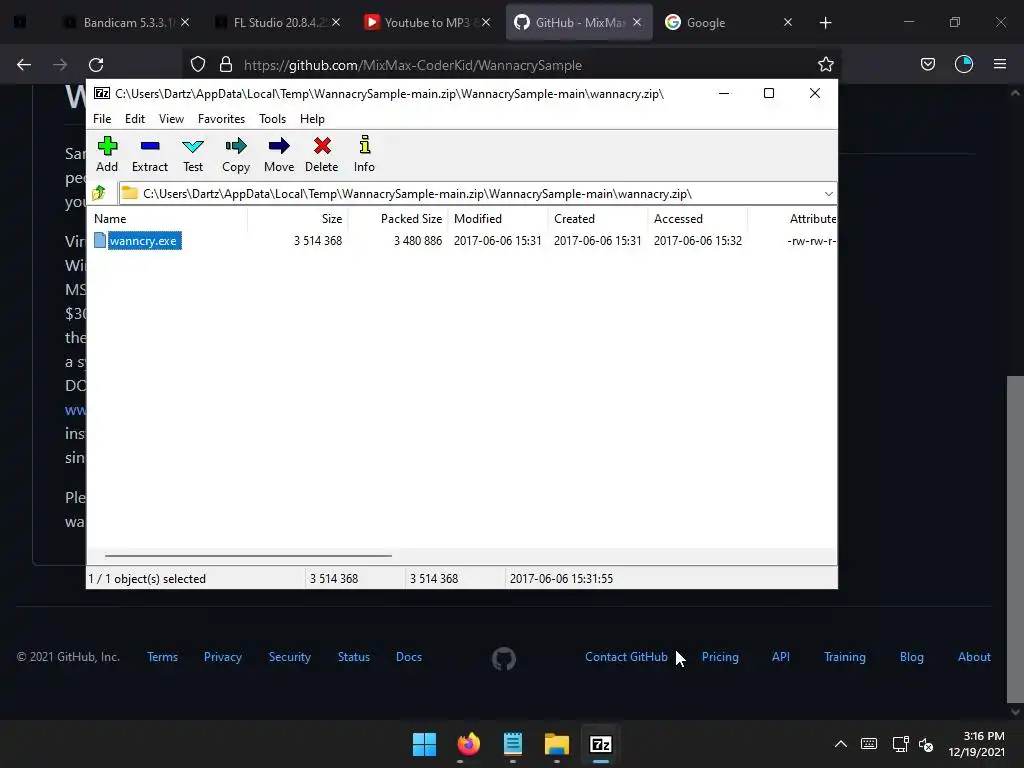This screenshot has width=1024, height=768.
Task: Go back in Firefox
Action: pyautogui.click(x=24, y=65)
